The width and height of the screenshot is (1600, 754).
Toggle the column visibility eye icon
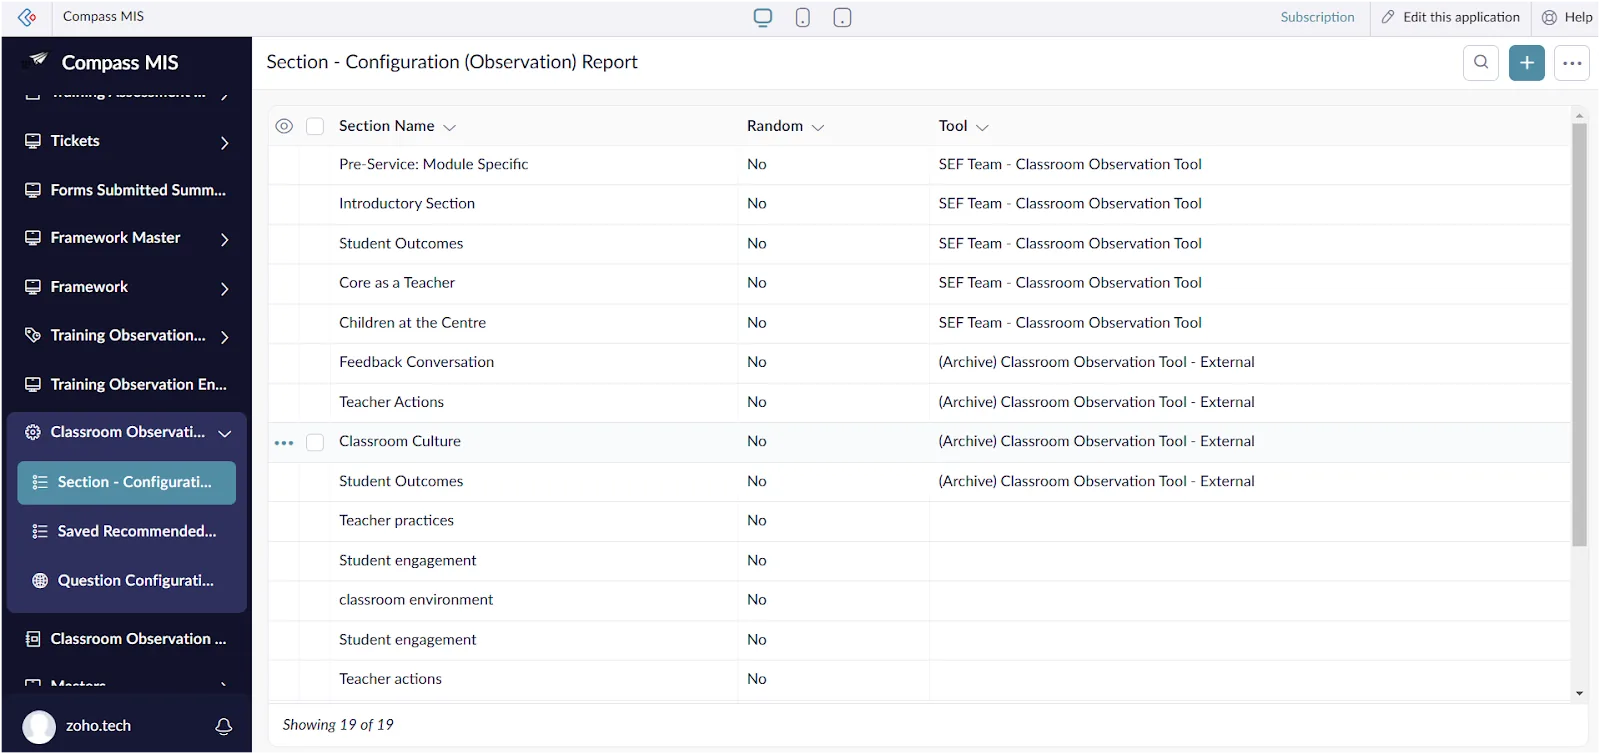point(284,126)
